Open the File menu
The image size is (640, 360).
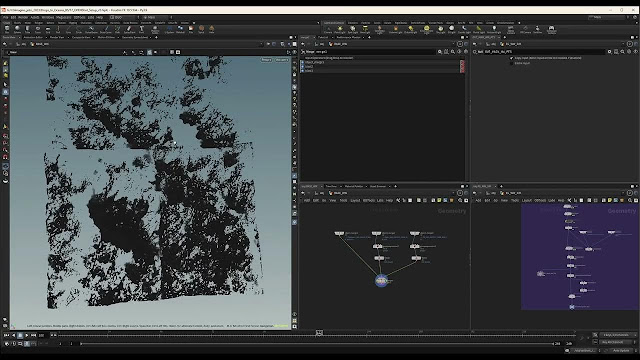pyautogui.click(x=5, y=18)
